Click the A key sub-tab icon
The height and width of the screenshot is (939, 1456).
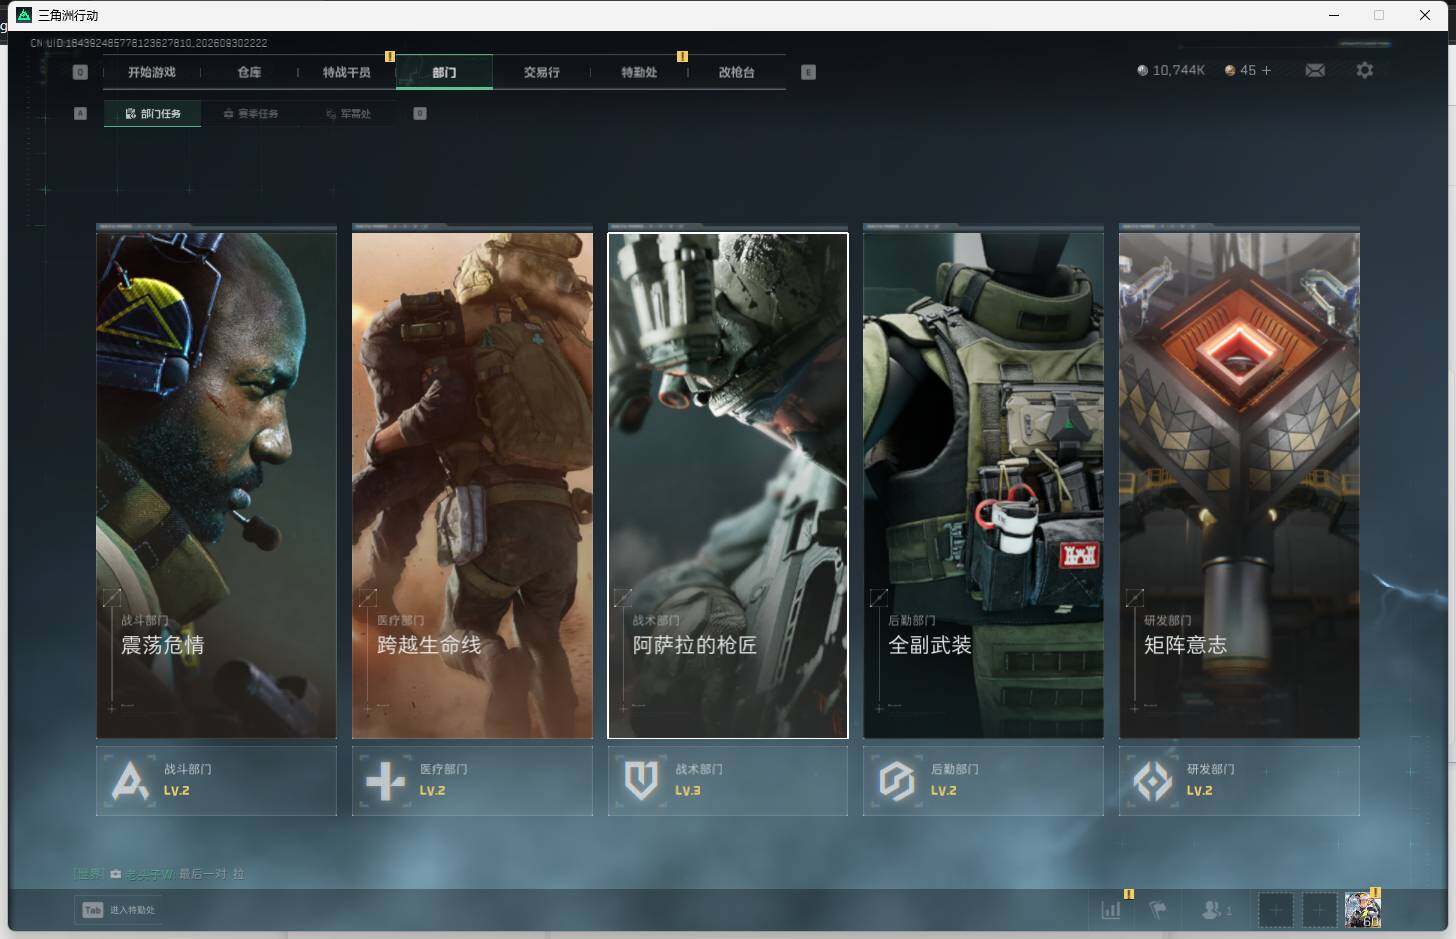80,113
